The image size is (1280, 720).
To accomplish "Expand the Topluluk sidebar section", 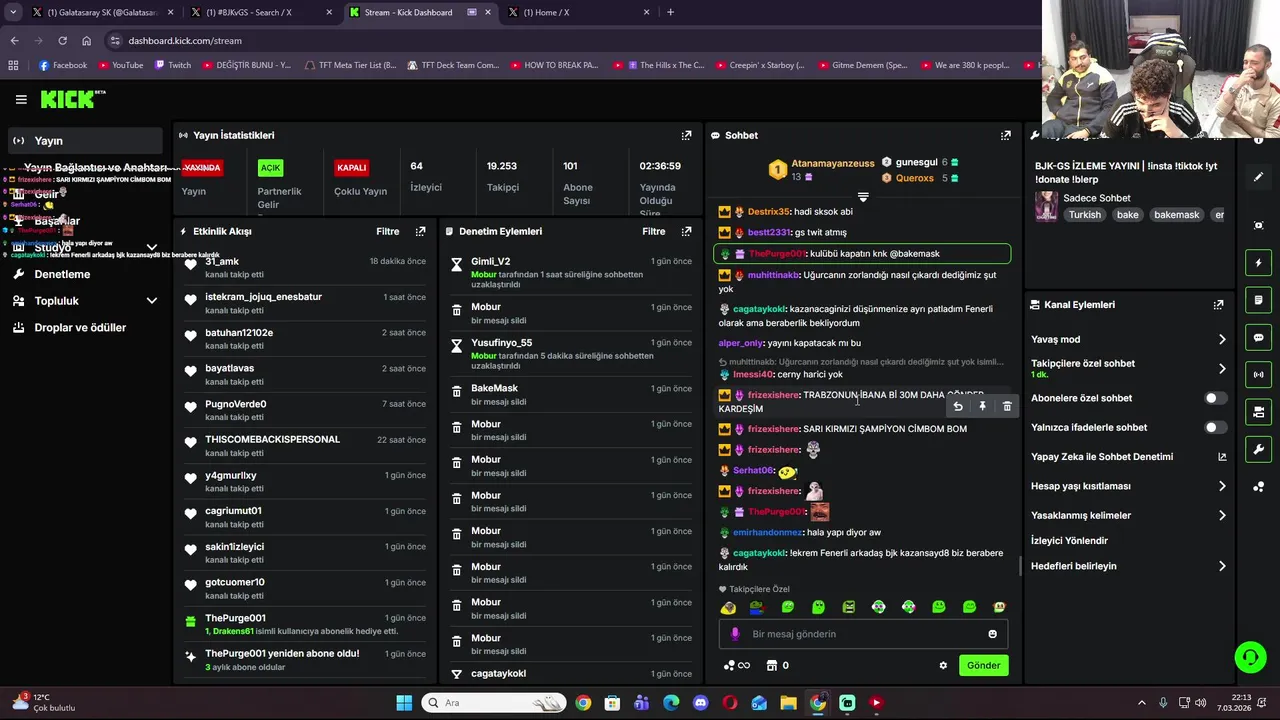I will tap(85, 301).
